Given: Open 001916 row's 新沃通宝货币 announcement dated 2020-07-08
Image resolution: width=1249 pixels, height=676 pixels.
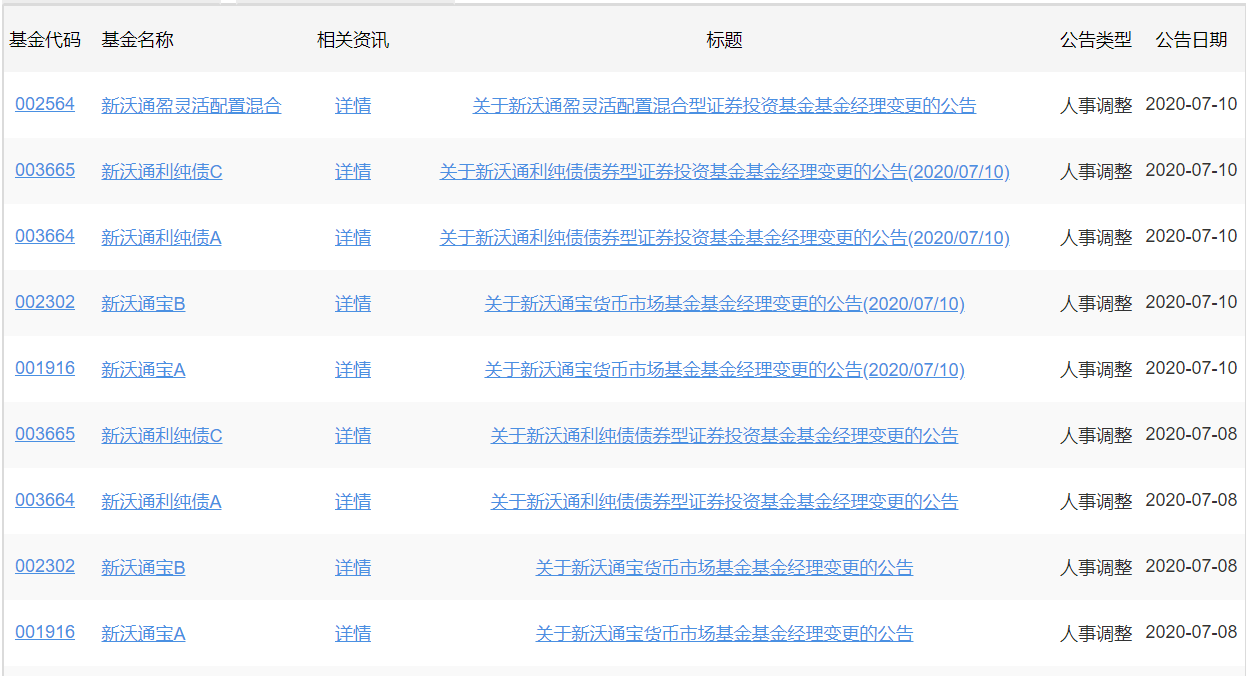Looking at the screenshot, I should (724, 633).
